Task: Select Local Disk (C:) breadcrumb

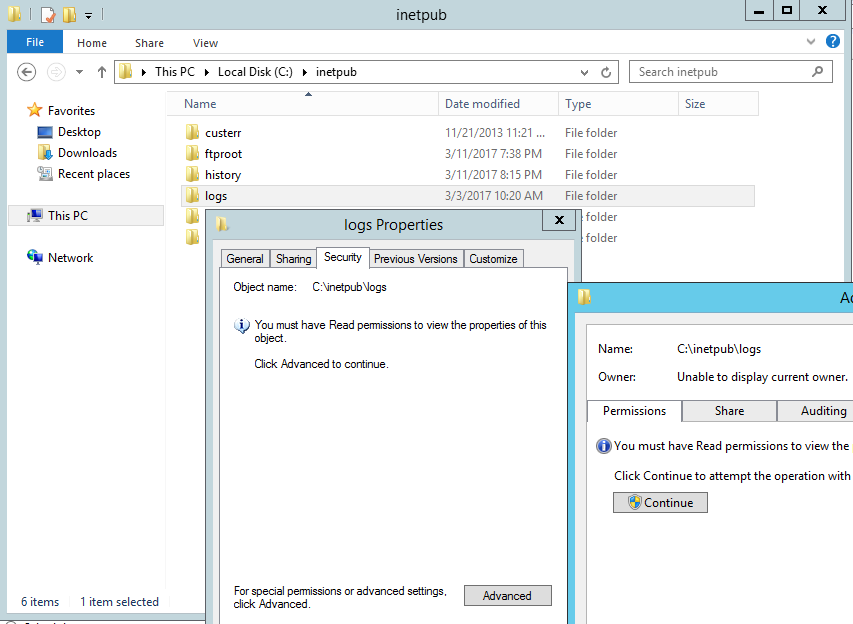Action: coord(255,72)
